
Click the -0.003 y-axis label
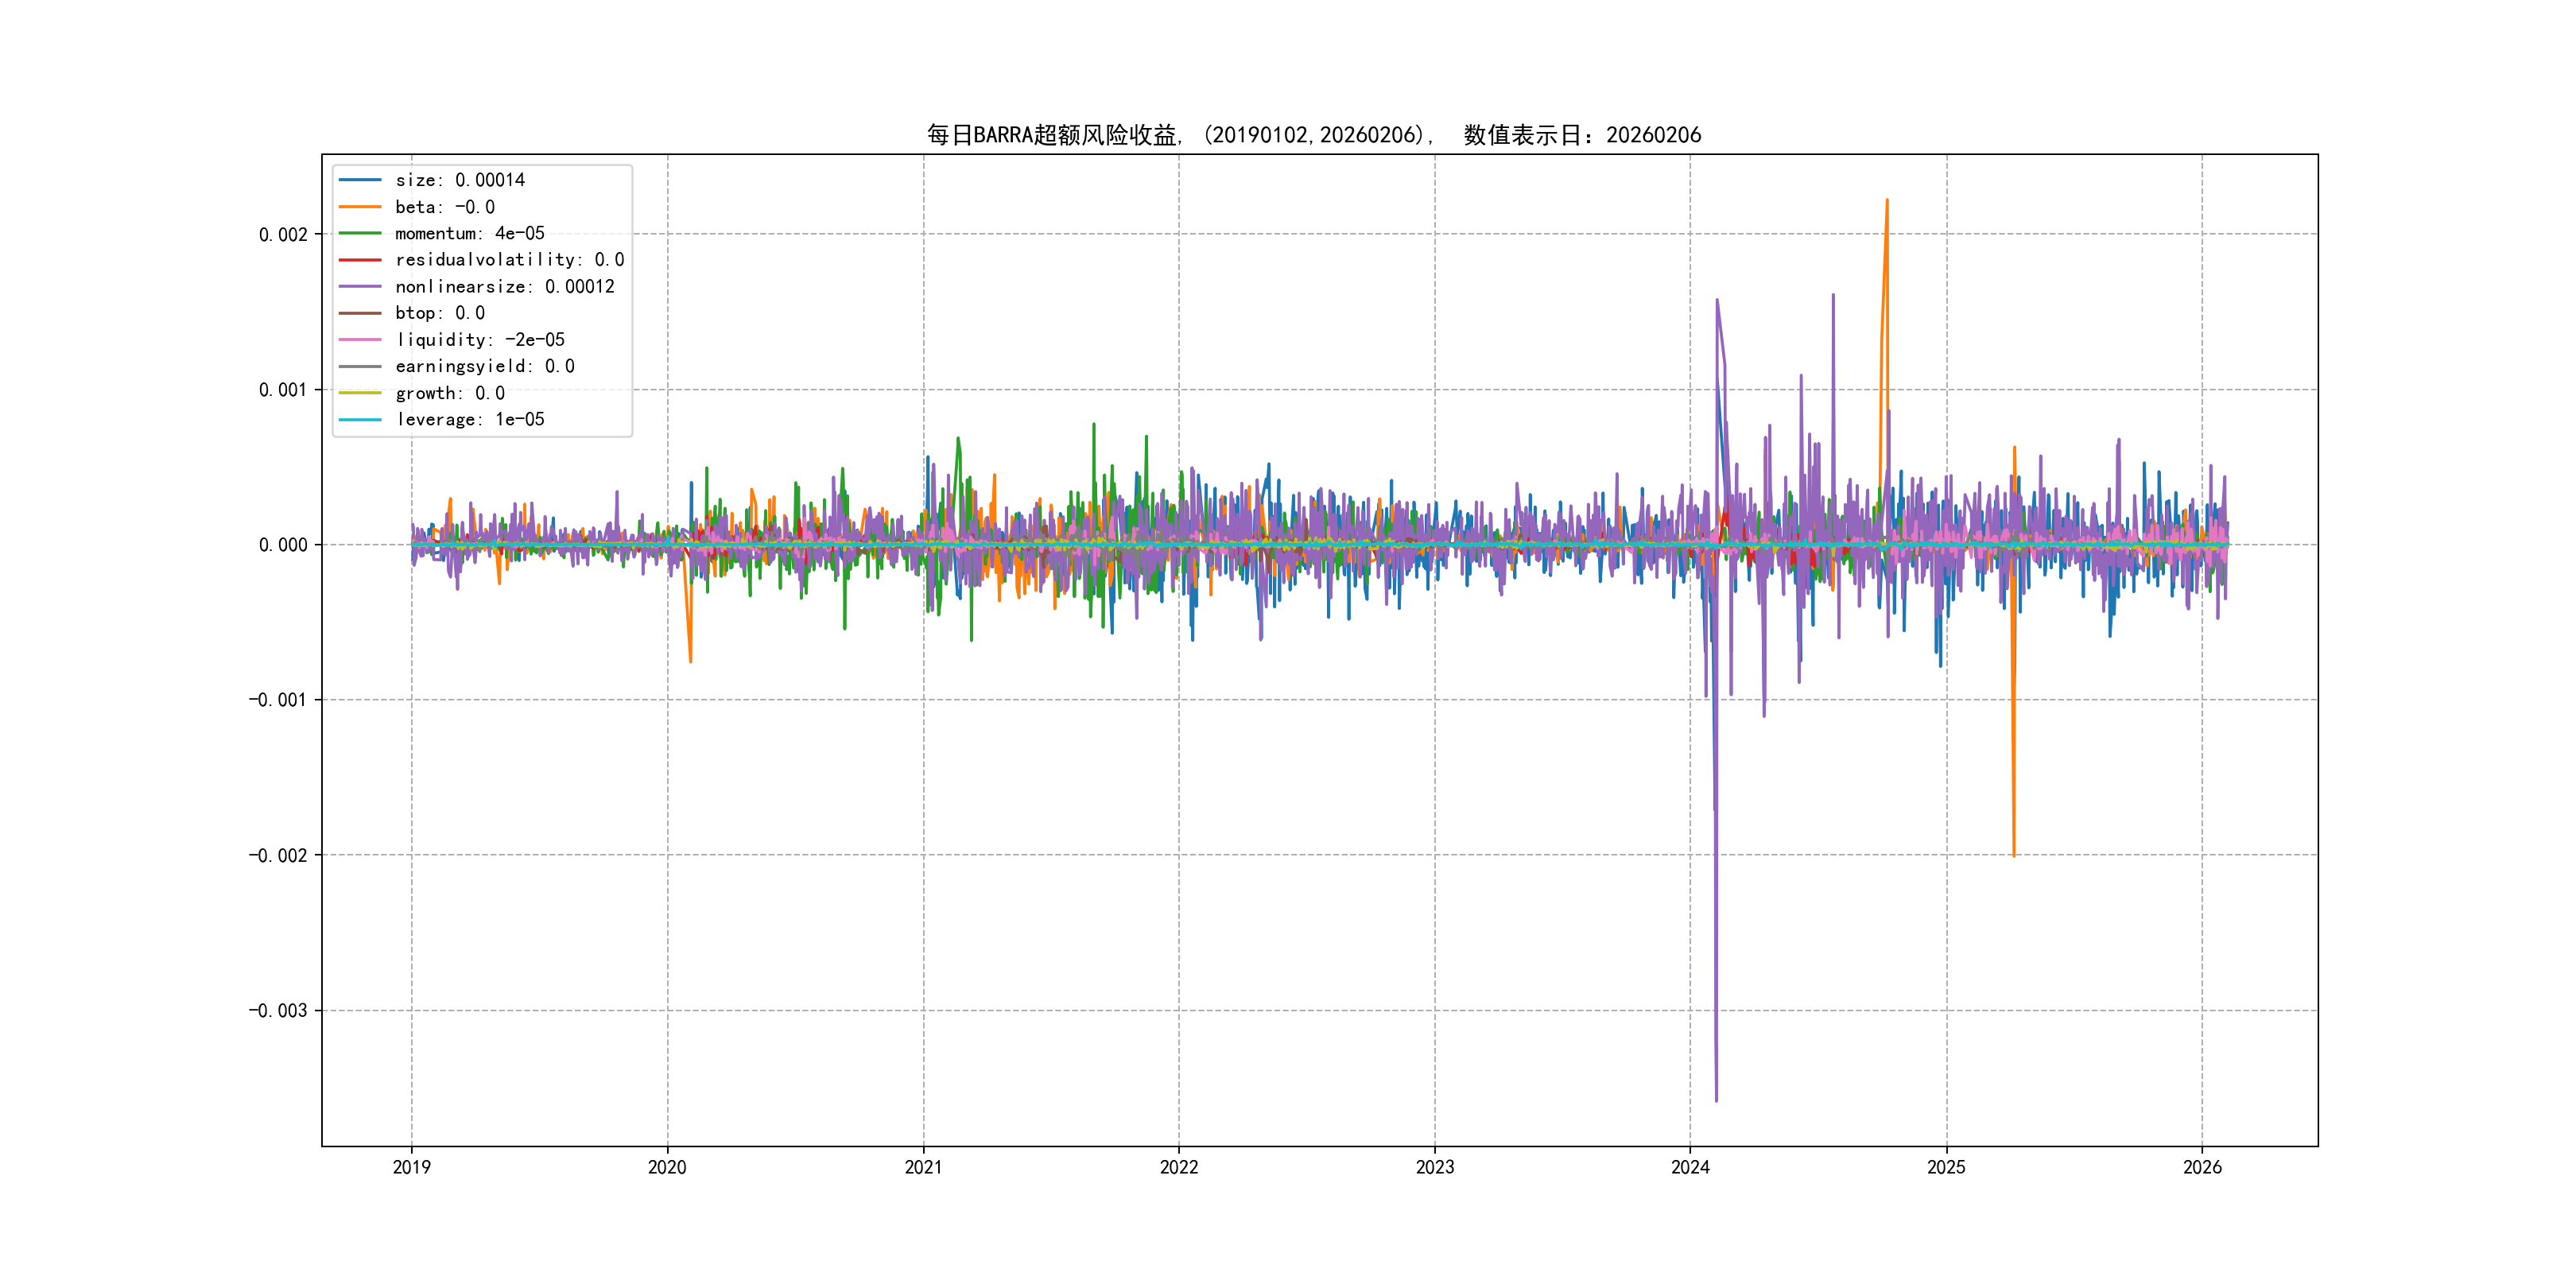coord(278,1011)
